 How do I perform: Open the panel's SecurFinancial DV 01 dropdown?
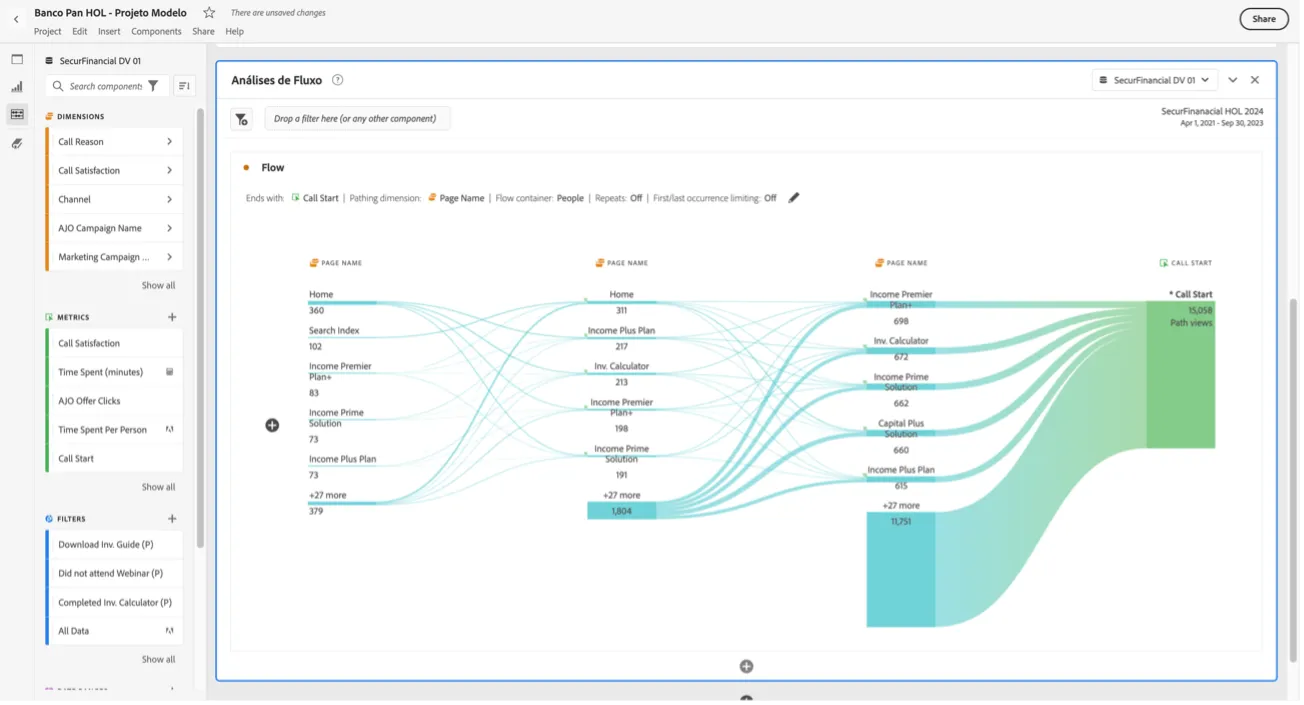pos(1154,80)
